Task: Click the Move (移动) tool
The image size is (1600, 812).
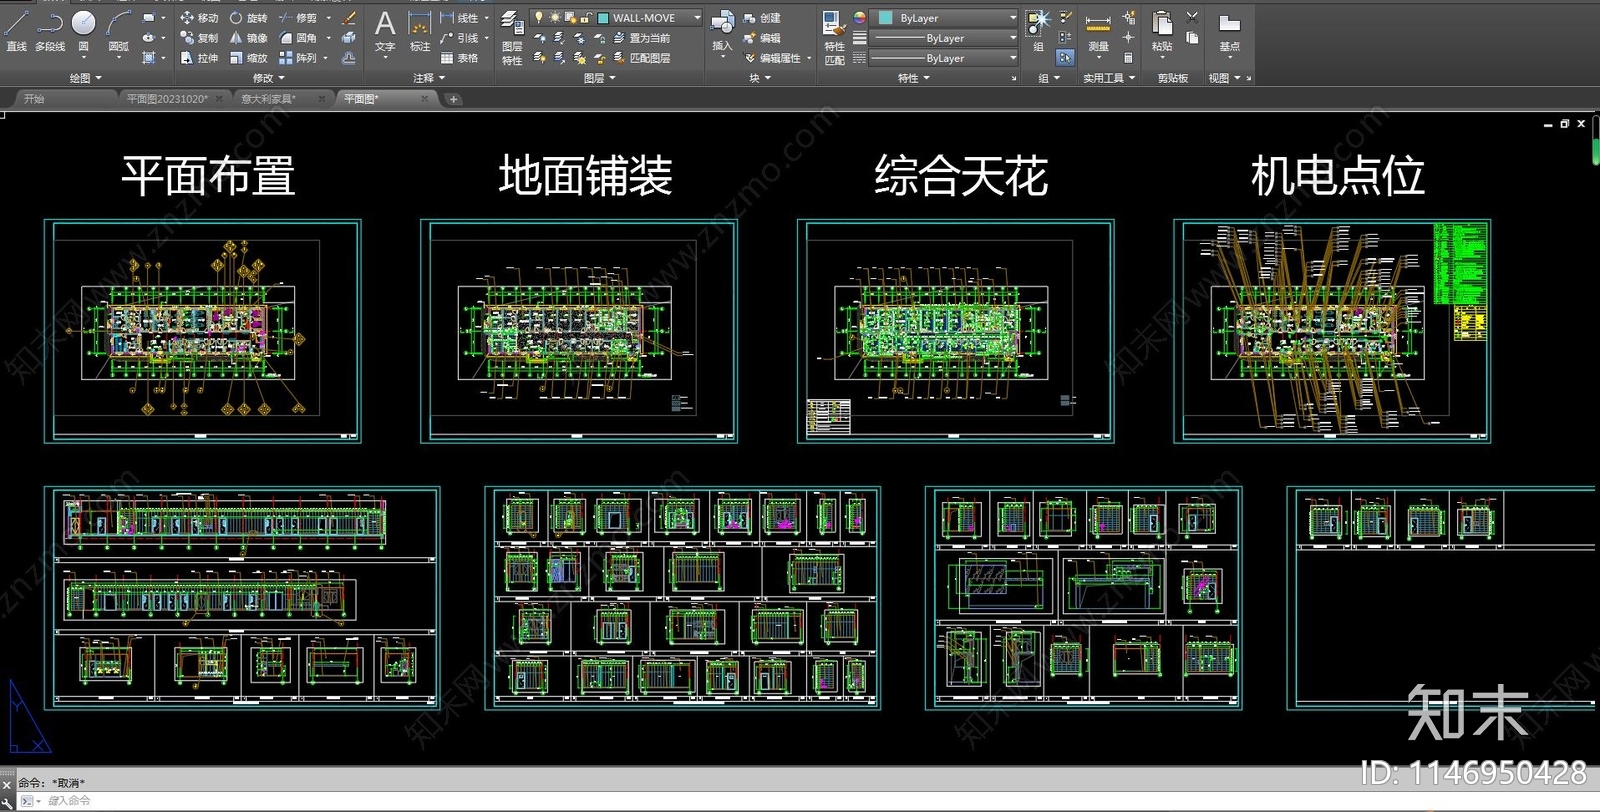Action: coord(199,18)
